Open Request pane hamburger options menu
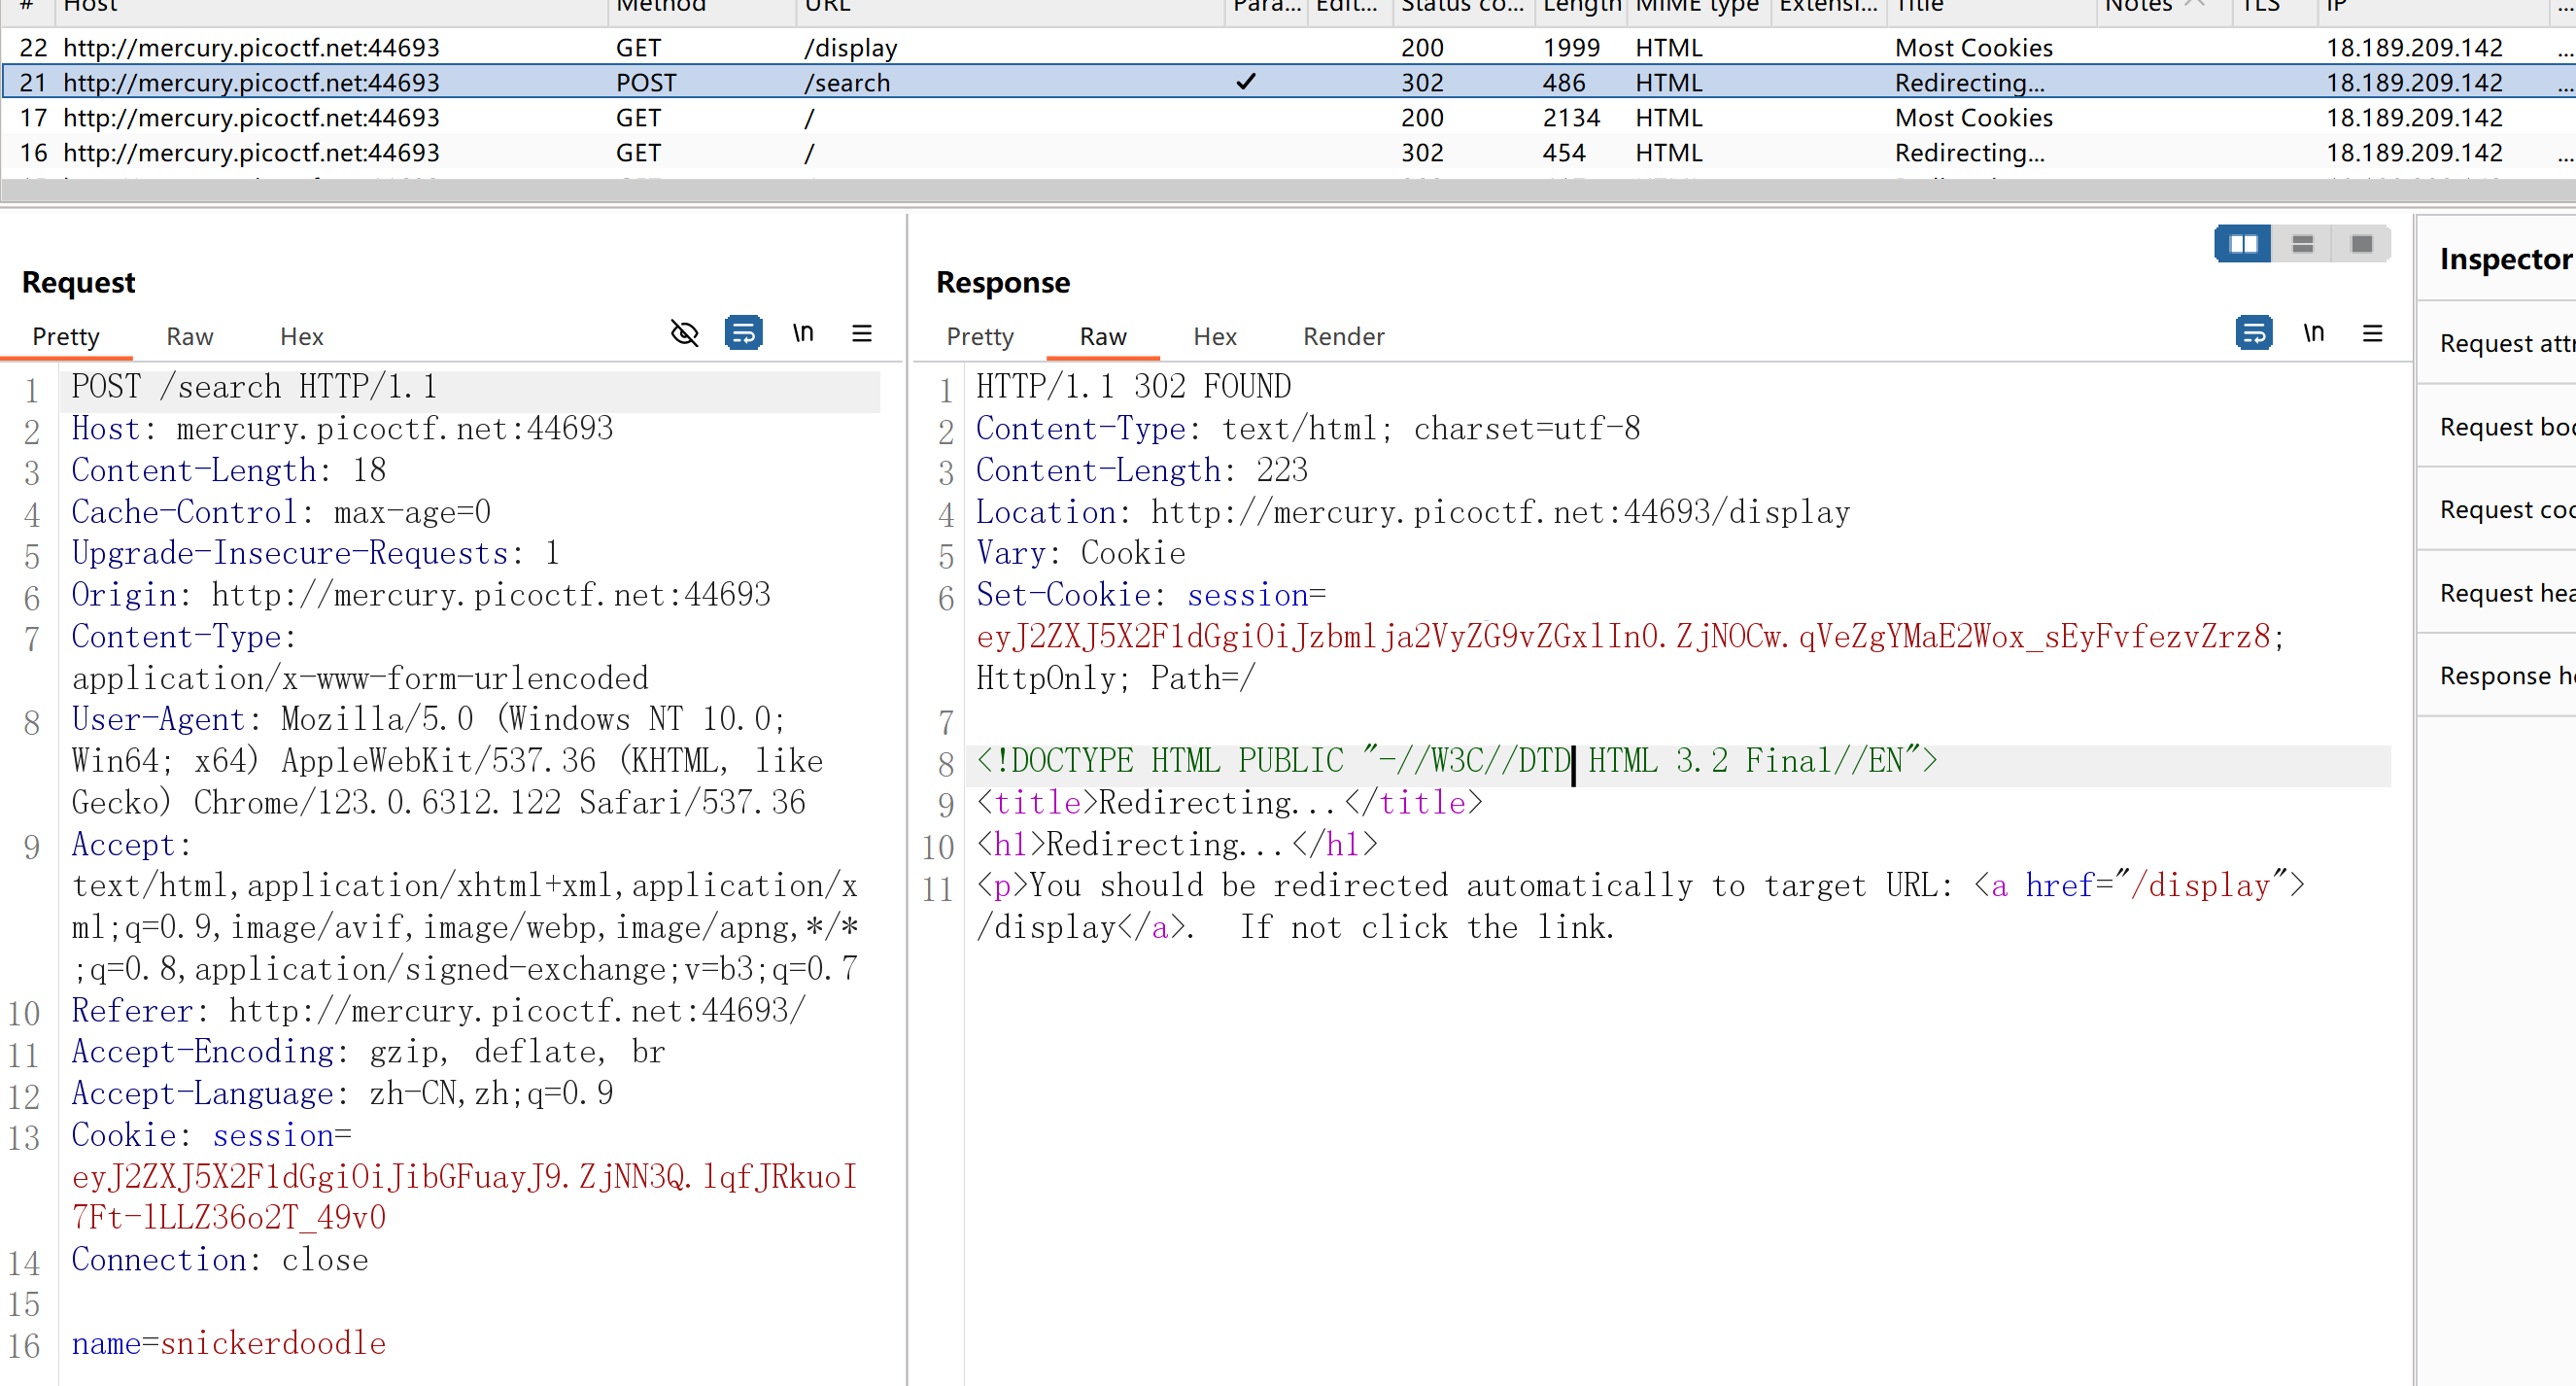The image size is (2576, 1386). (861, 333)
